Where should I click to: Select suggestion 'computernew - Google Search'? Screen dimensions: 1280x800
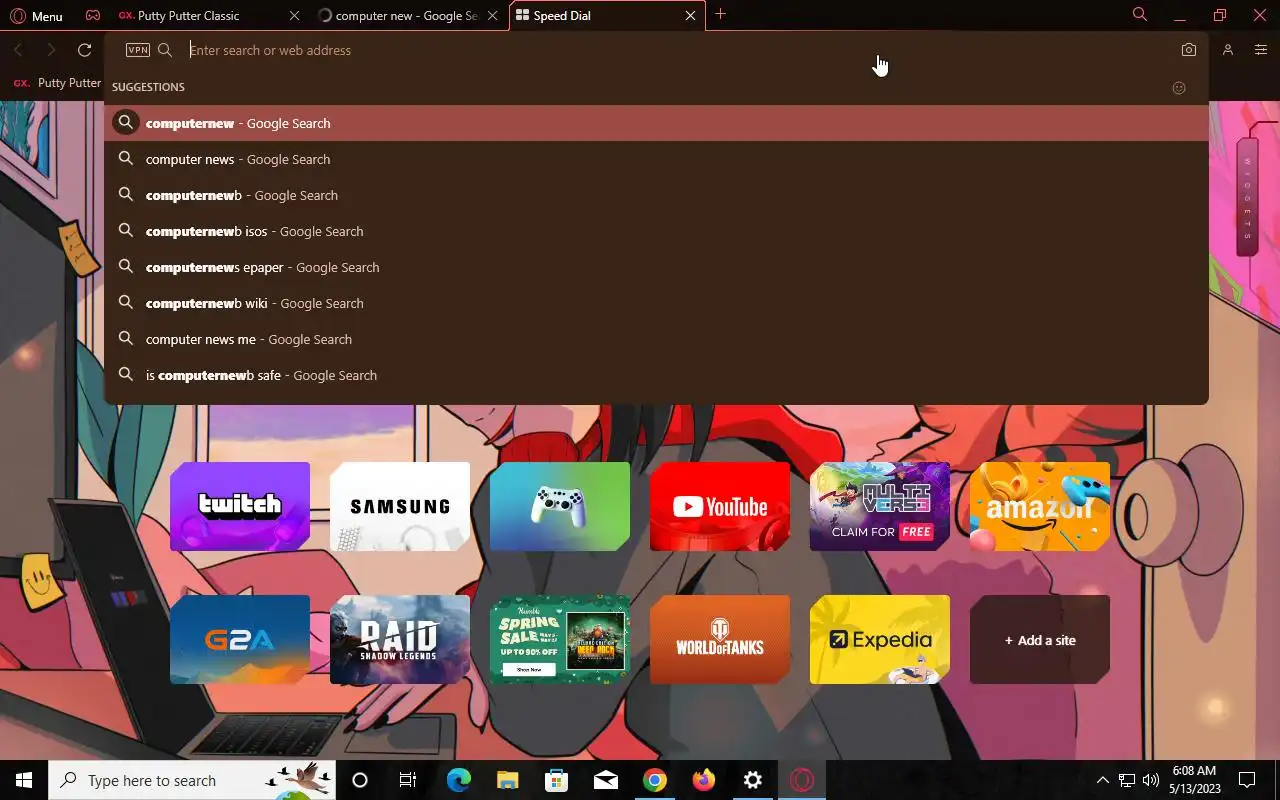[x=656, y=123]
